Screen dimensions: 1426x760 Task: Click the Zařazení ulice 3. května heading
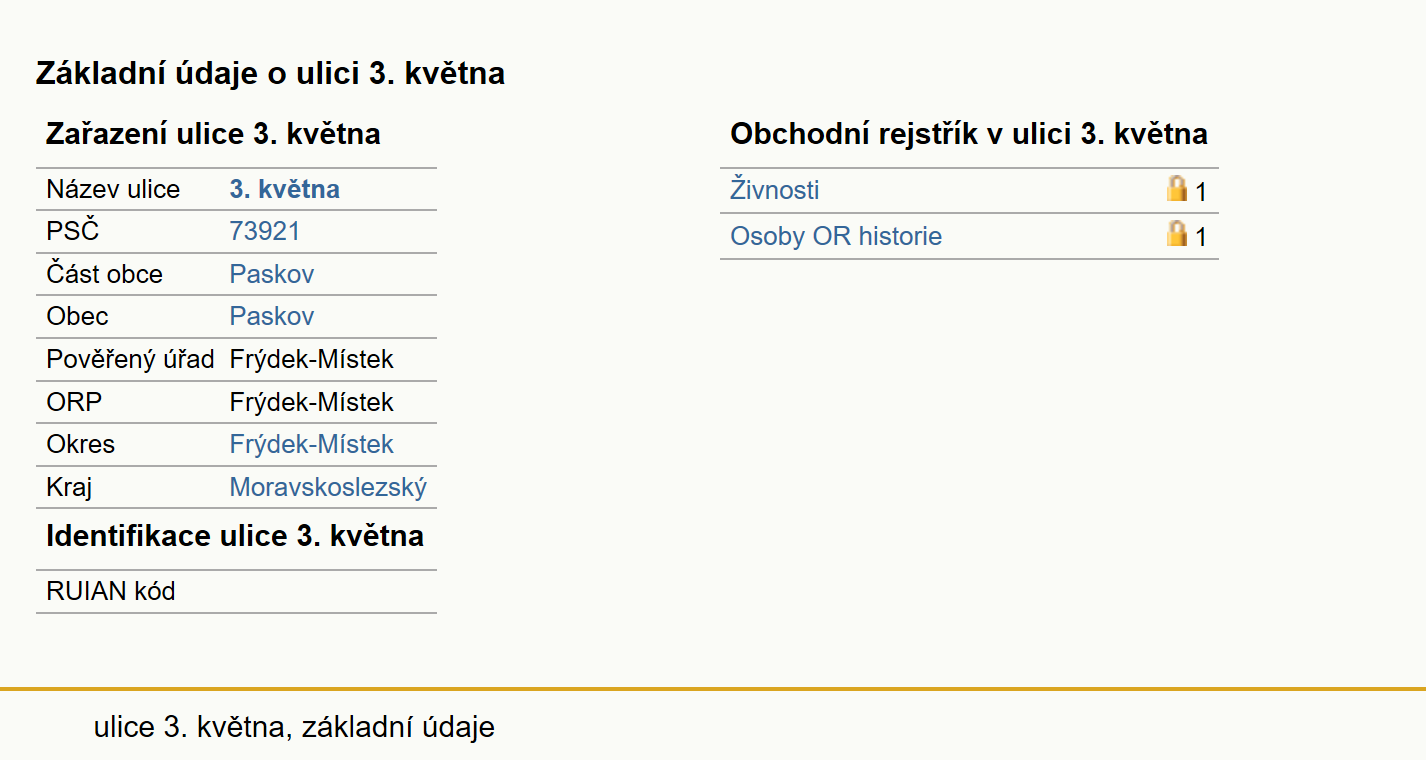[213, 134]
